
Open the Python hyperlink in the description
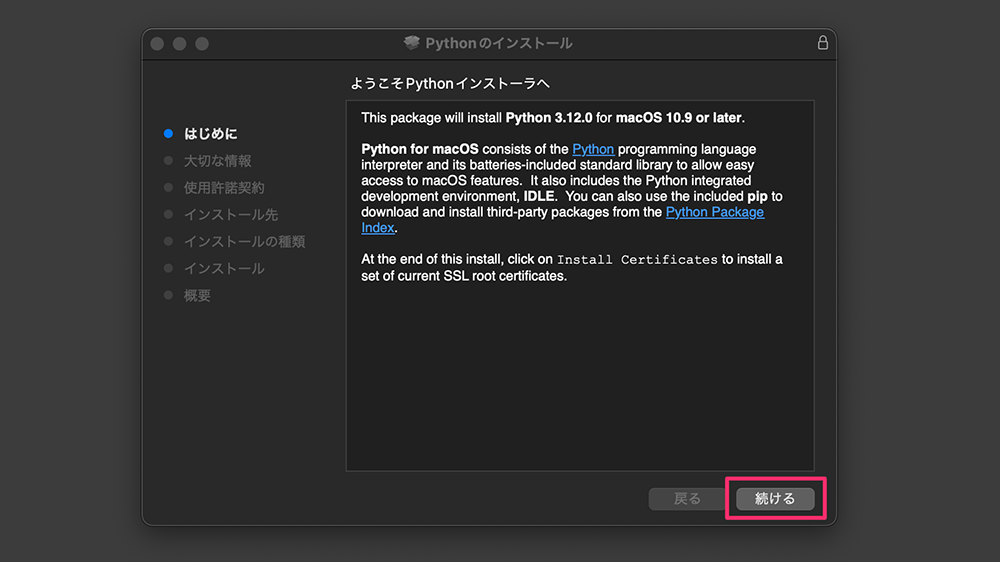point(593,149)
